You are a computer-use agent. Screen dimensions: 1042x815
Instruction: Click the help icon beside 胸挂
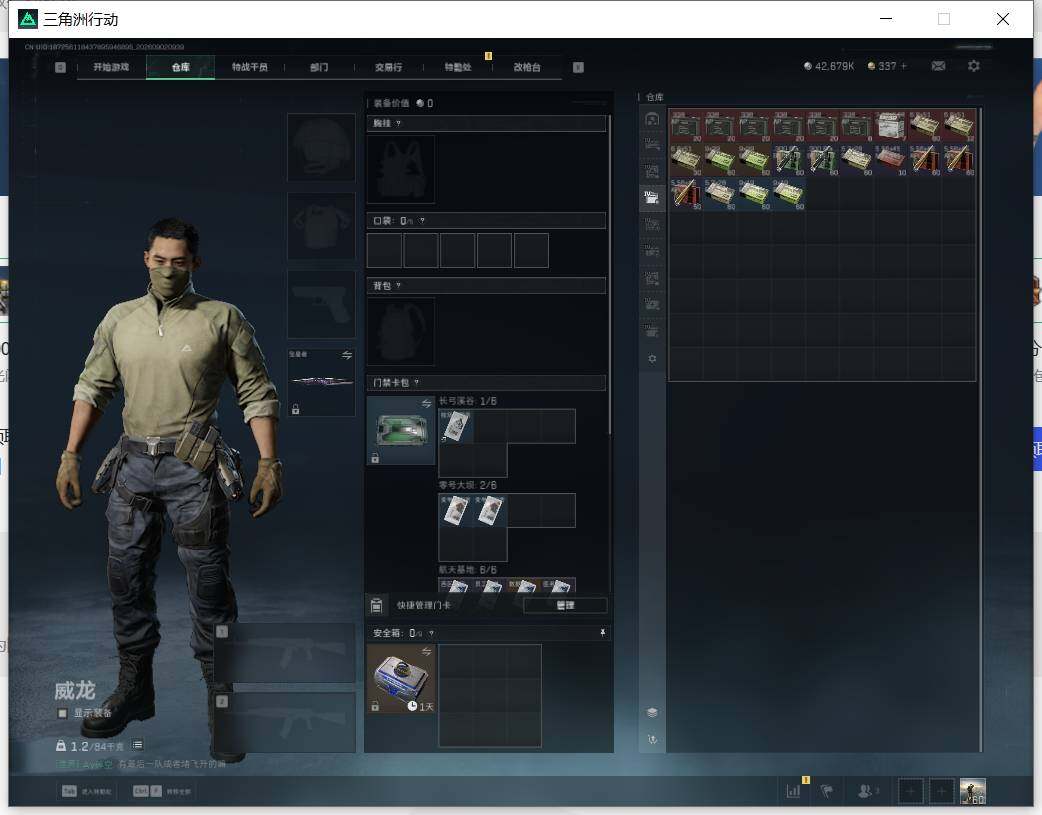(398, 123)
